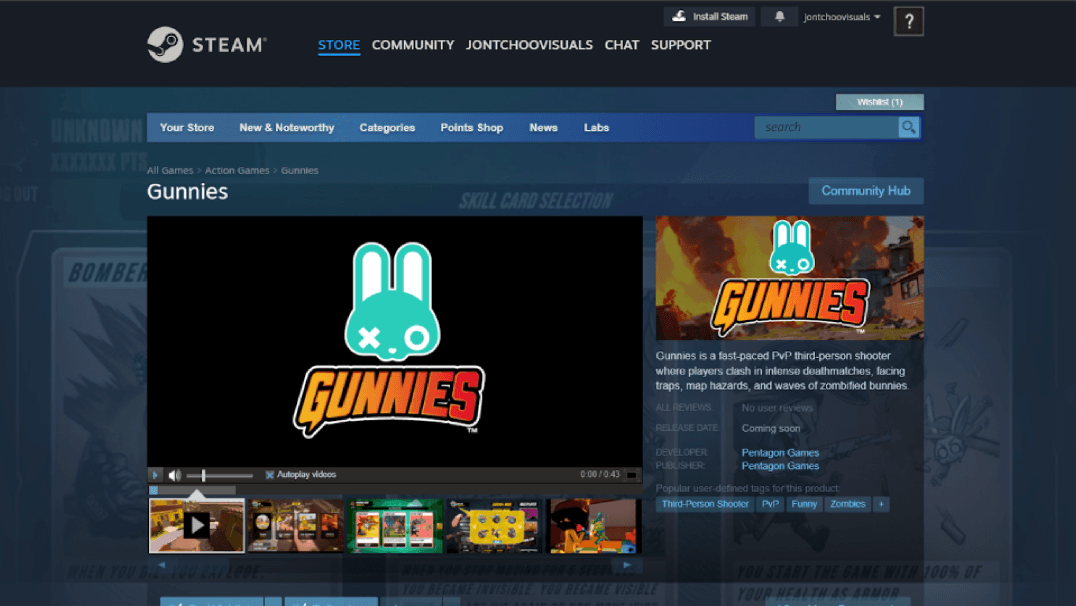Click the Third-Person Shooter tag
Image resolution: width=1076 pixels, height=606 pixels.
pos(705,504)
